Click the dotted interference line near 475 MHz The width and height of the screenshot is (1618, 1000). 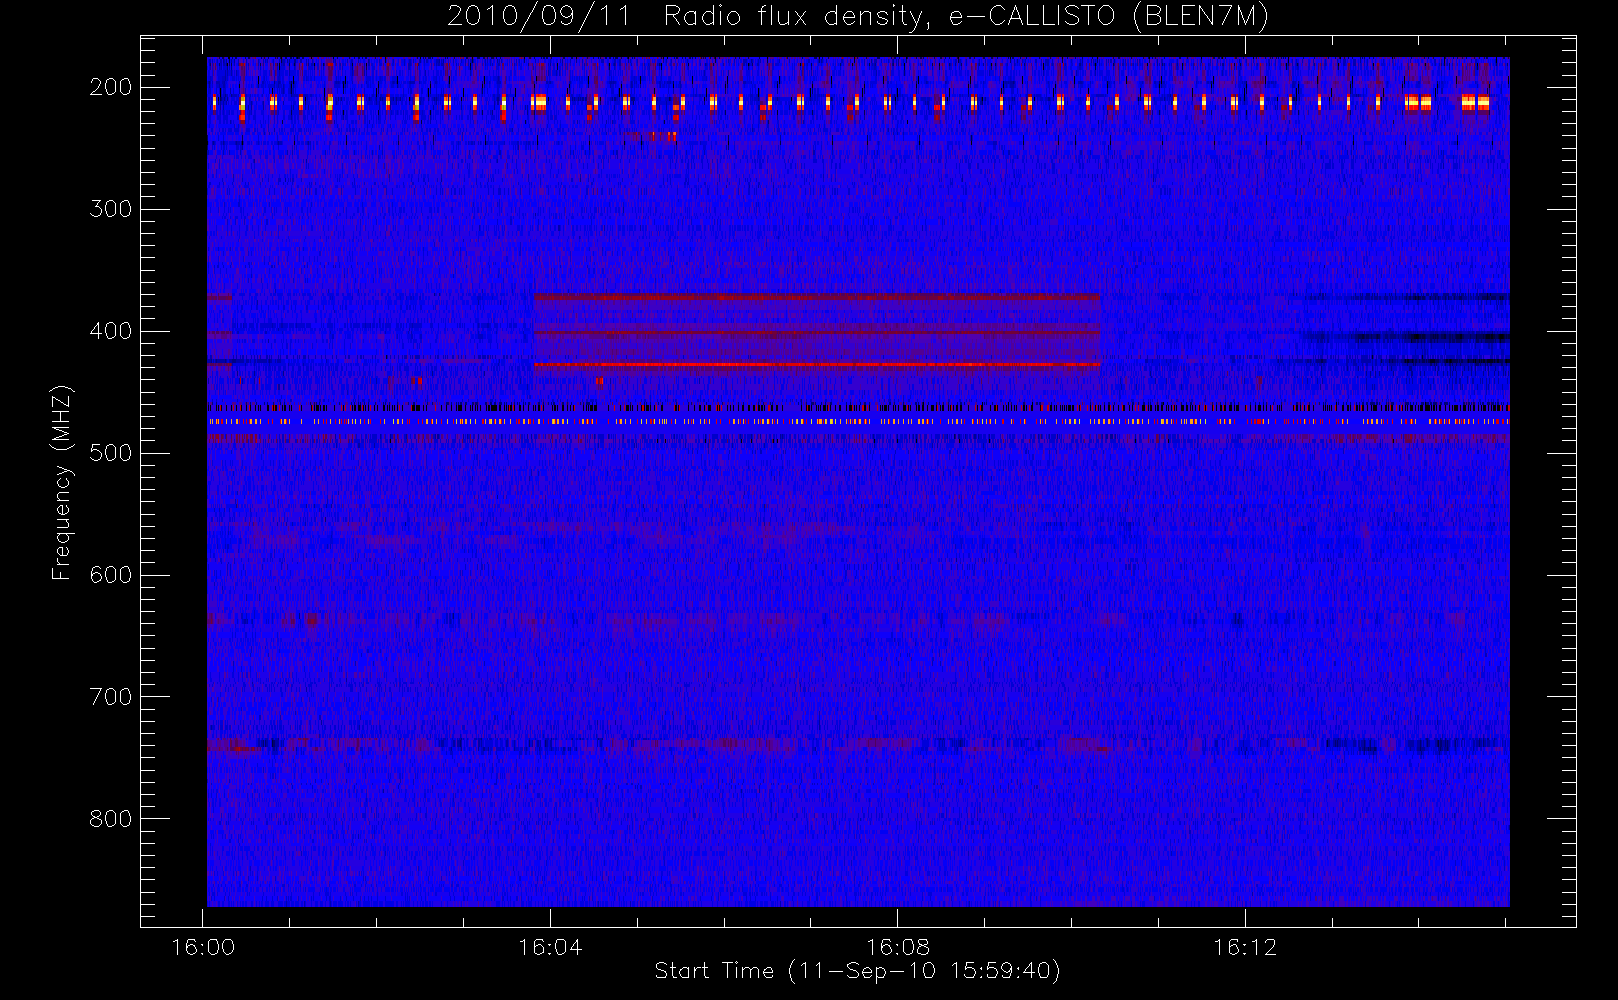pyautogui.click(x=858, y=422)
